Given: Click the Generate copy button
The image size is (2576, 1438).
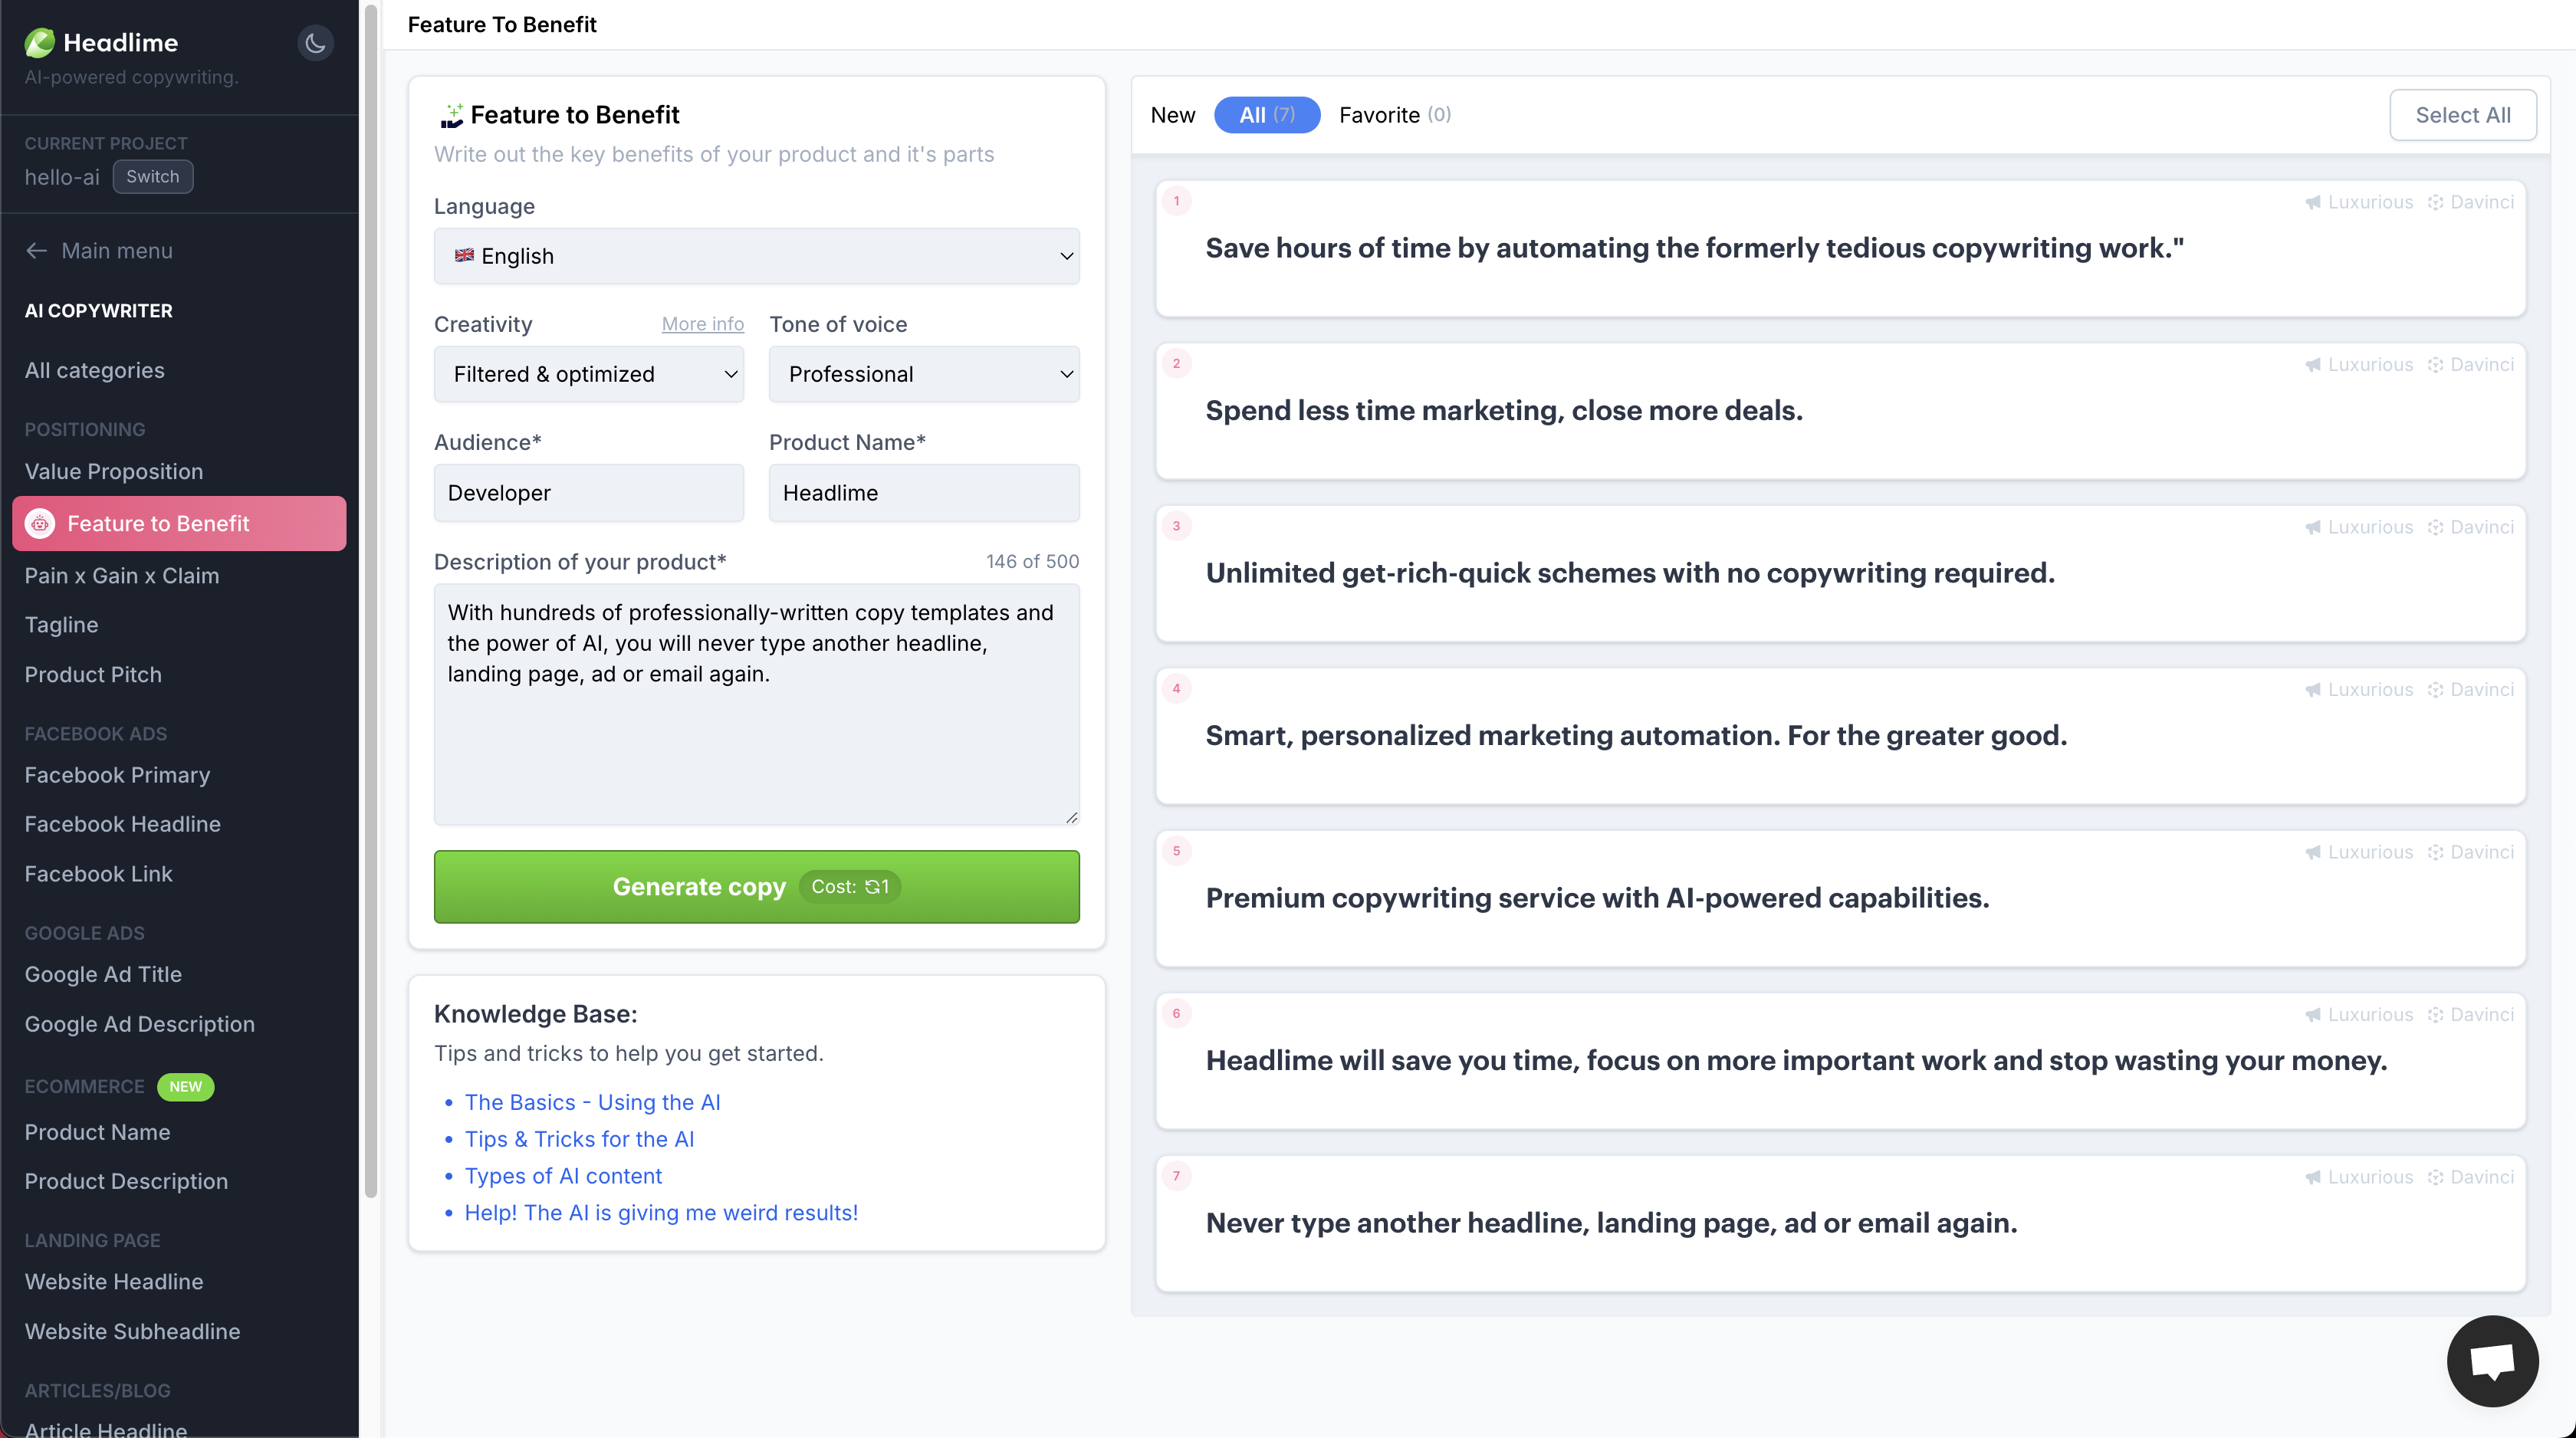Looking at the screenshot, I should [x=756, y=887].
